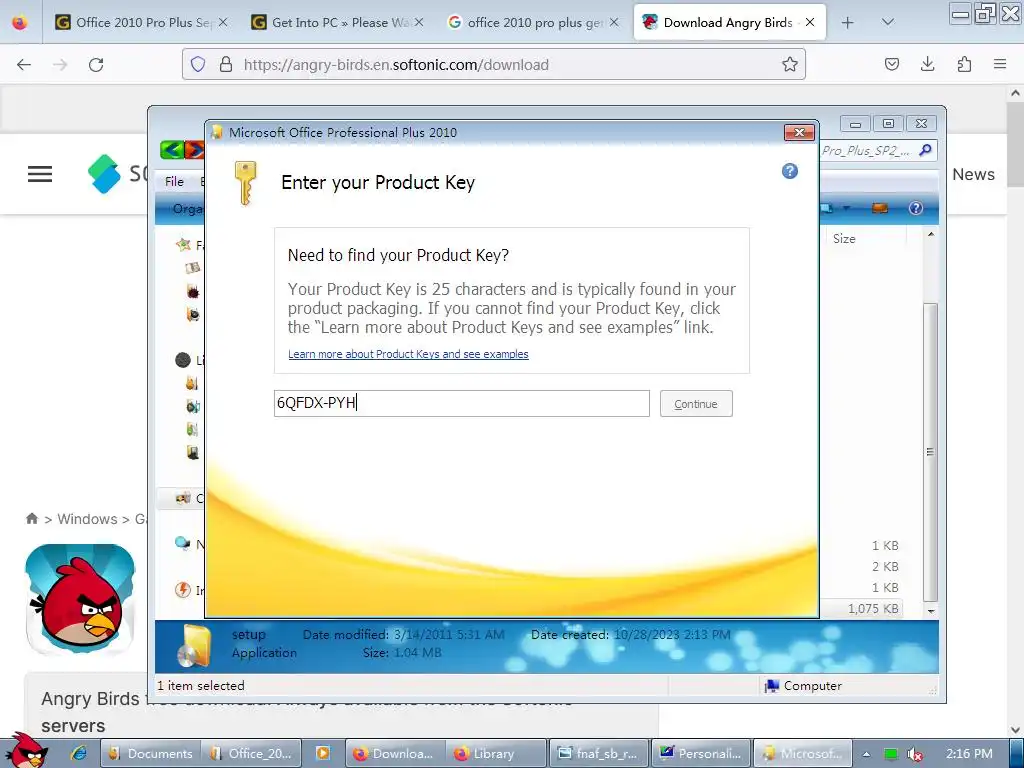Open the Documents taskbar button
Image resolution: width=1024 pixels, height=768 pixels.
click(x=150, y=754)
